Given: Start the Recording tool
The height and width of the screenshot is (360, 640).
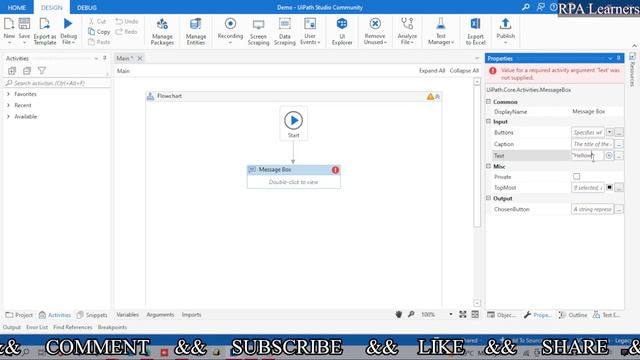Looking at the screenshot, I should [x=230, y=31].
